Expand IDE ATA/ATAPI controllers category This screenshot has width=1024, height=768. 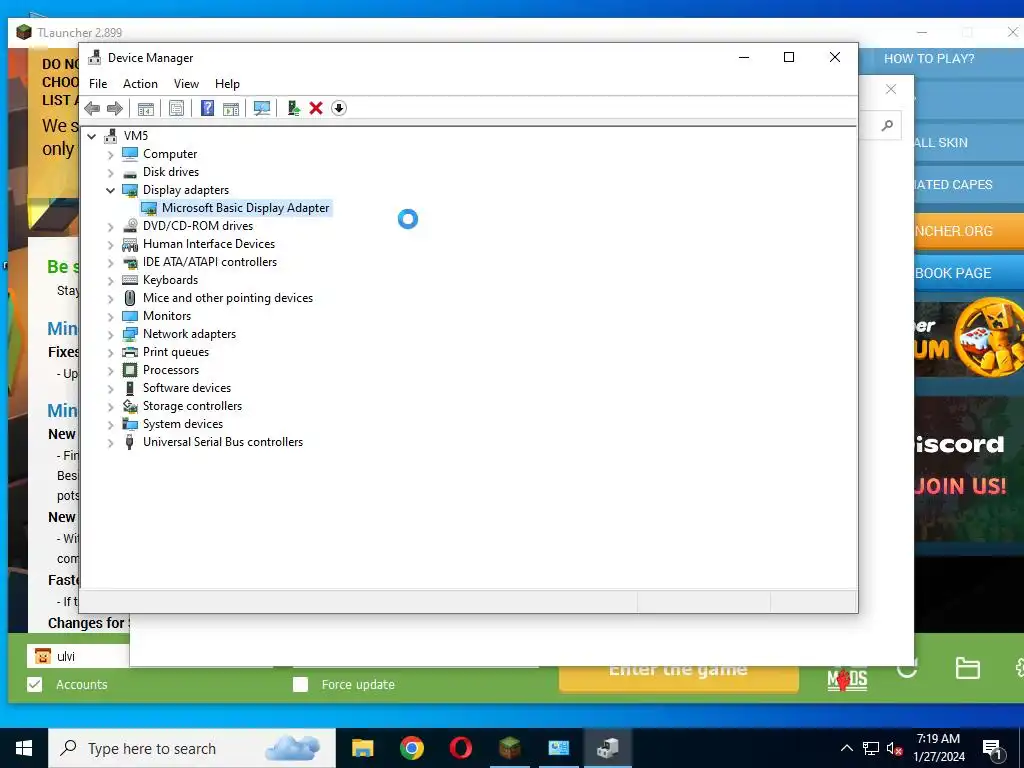point(110,263)
